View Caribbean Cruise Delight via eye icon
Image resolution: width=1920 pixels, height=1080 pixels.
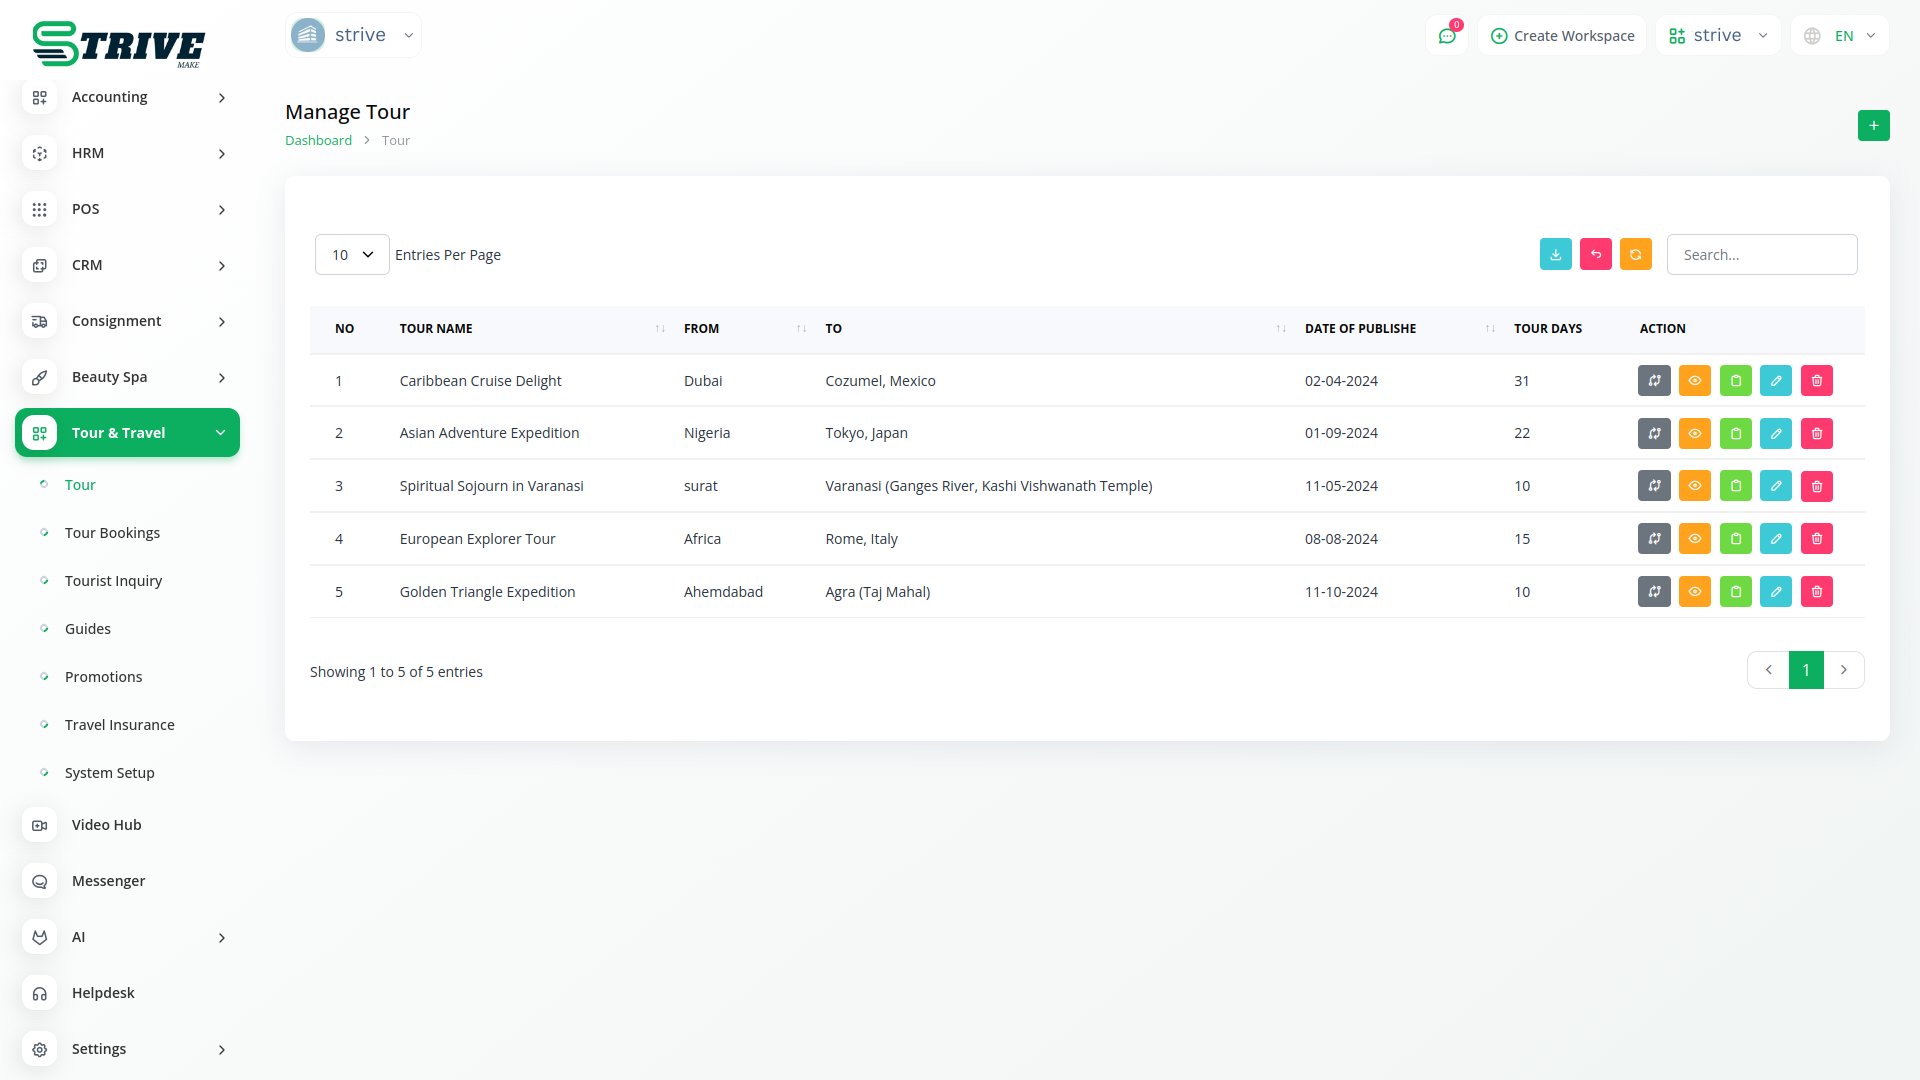1694,381
